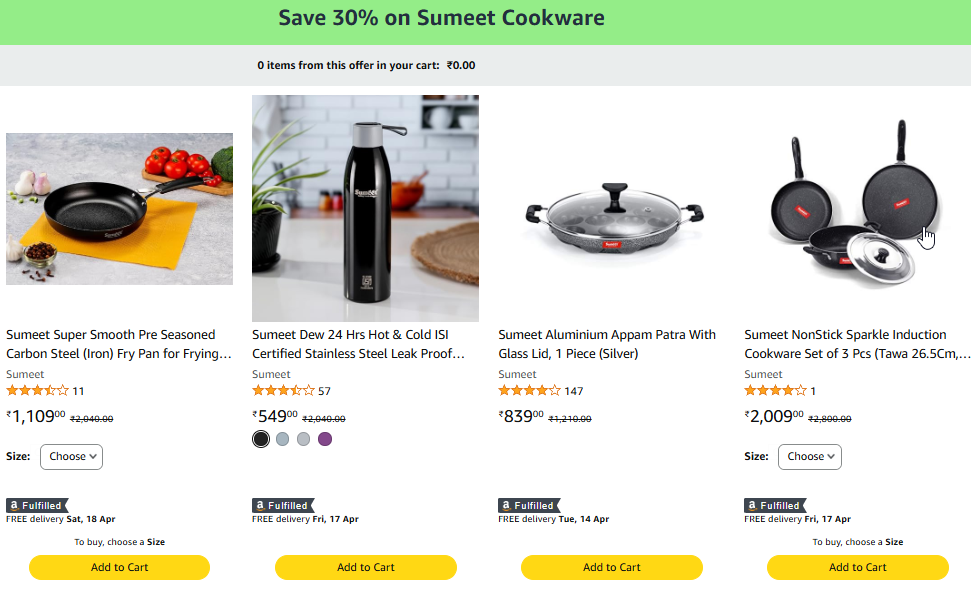Open the Size dropdown for the Cookware Set
The image size is (971, 591).
(x=809, y=457)
